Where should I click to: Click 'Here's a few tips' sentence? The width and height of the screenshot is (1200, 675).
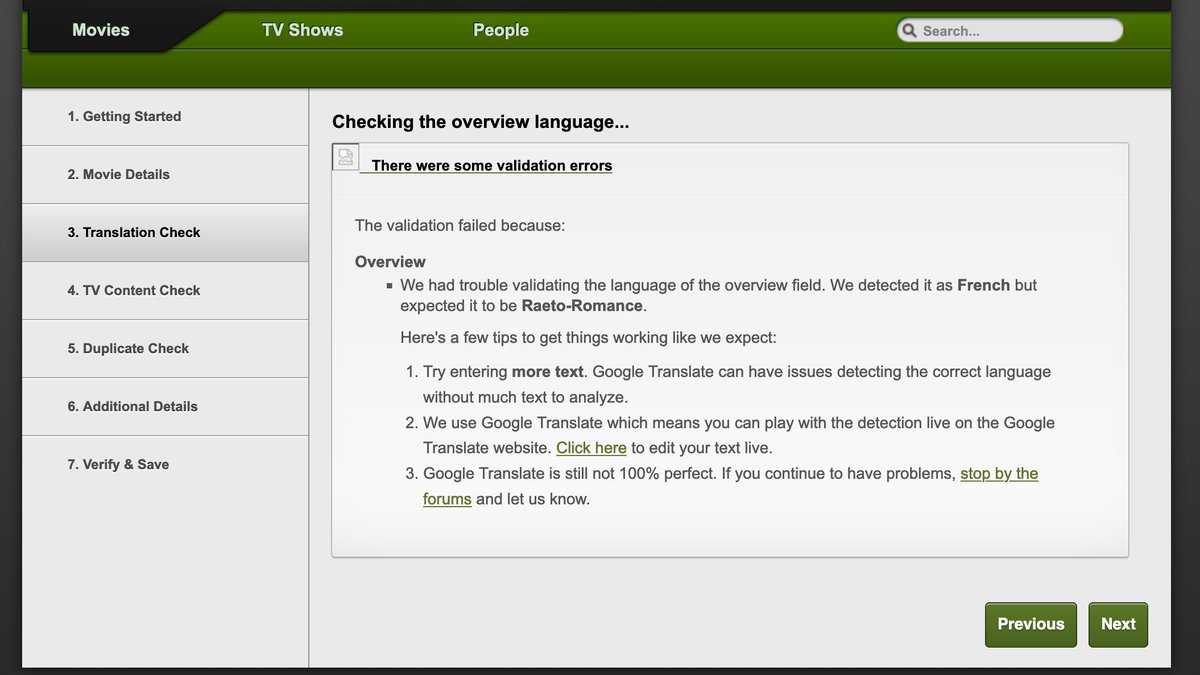(588, 338)
